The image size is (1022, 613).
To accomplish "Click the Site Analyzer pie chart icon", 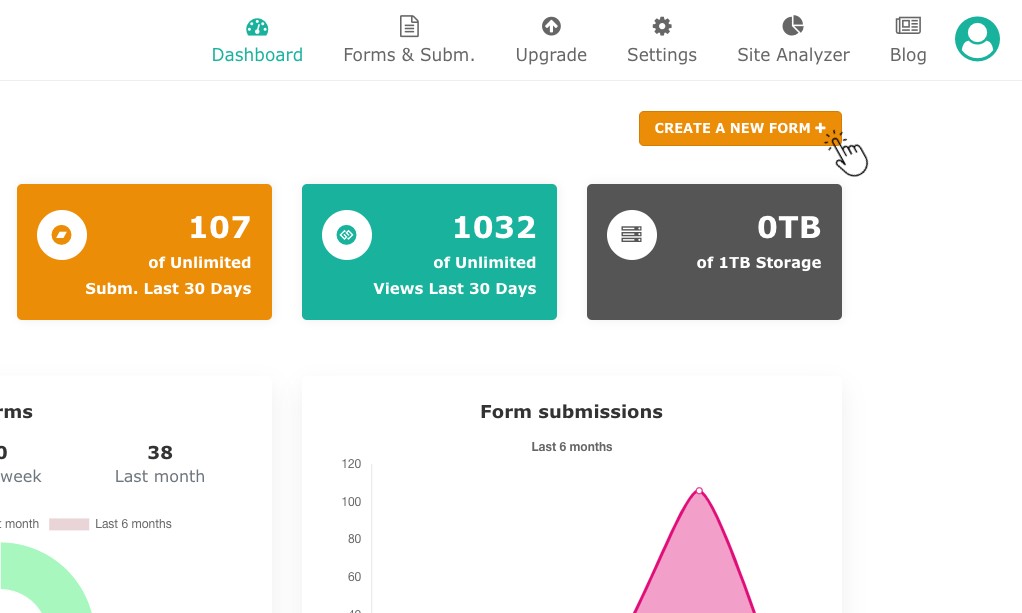I will pyautogui.click(x=793, y=26).
